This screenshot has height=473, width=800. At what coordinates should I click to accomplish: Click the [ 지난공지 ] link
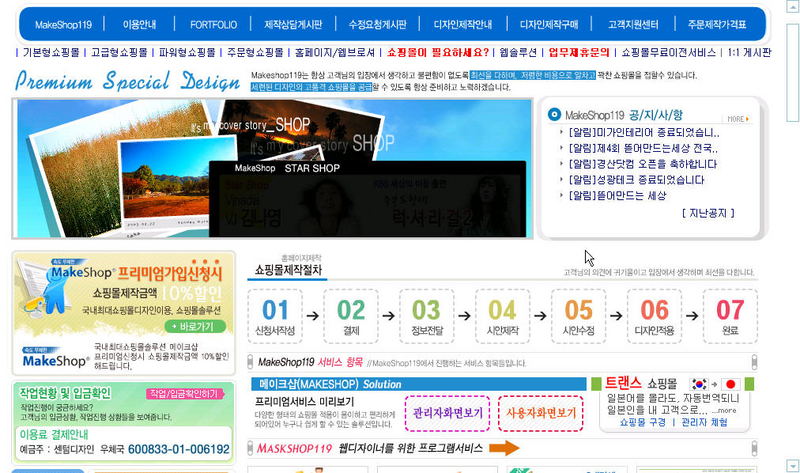708,213
